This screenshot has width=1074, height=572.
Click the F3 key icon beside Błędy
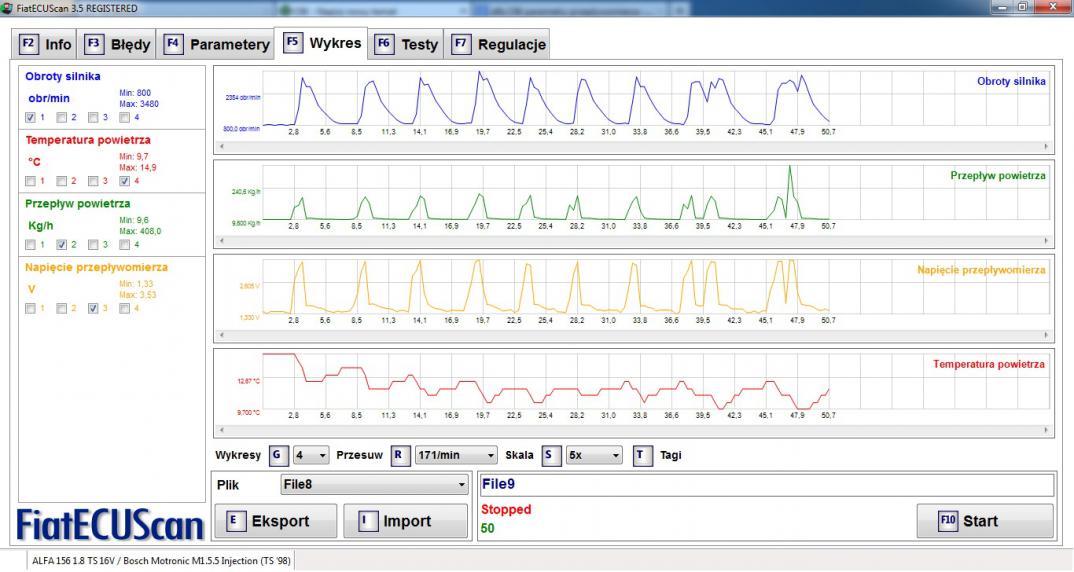click(x=94, y=44)
